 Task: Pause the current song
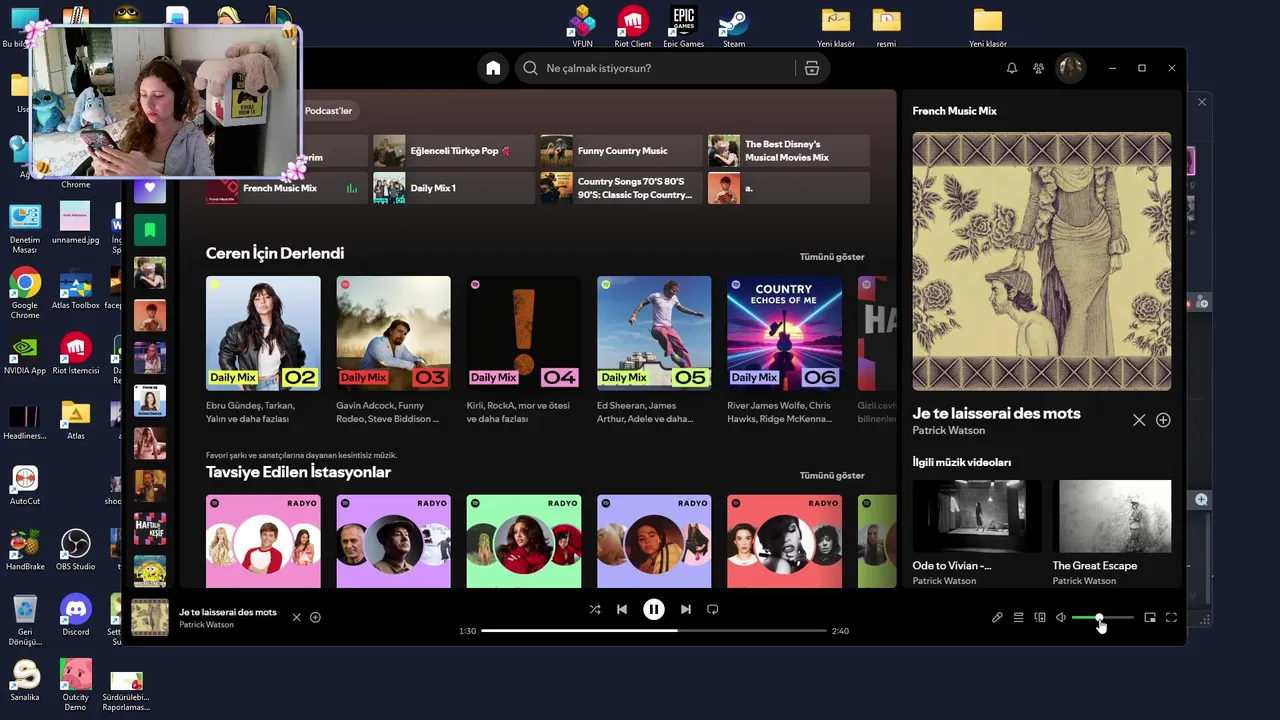click(654, 609)
